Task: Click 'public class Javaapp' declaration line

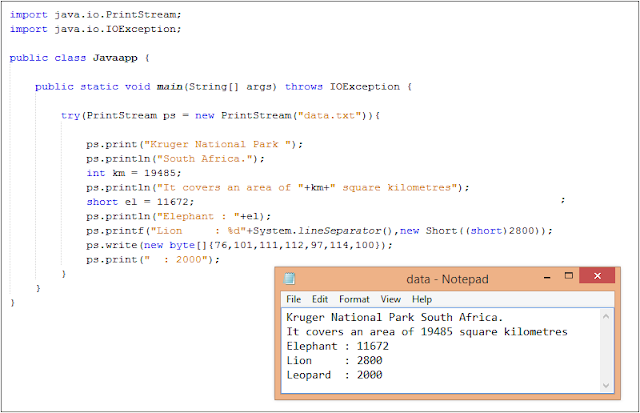Action: 80,58
